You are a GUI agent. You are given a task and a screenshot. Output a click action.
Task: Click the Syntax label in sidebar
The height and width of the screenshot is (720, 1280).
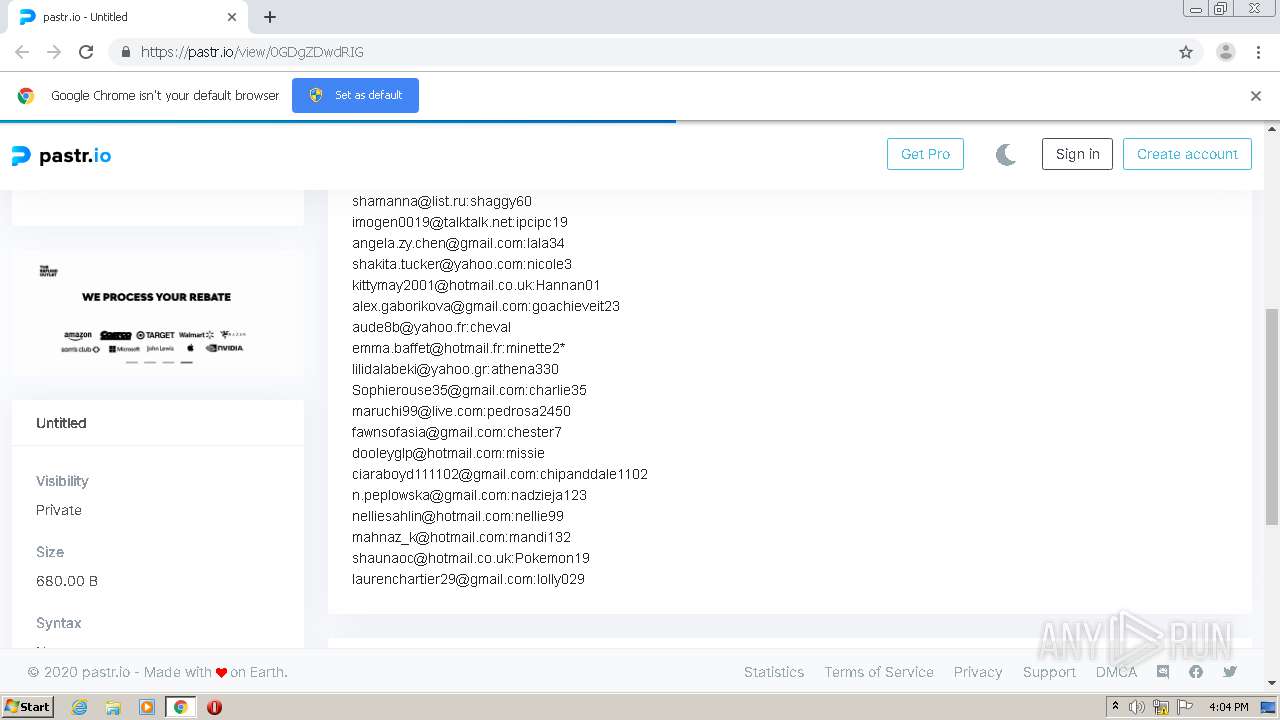pyautogui.click(x=58, y=623)
